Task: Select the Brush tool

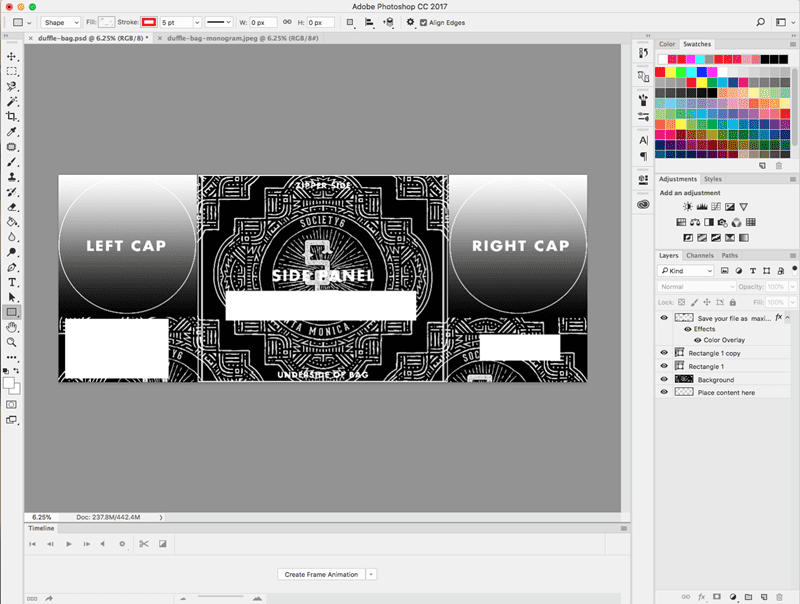Action: point(12,162)
